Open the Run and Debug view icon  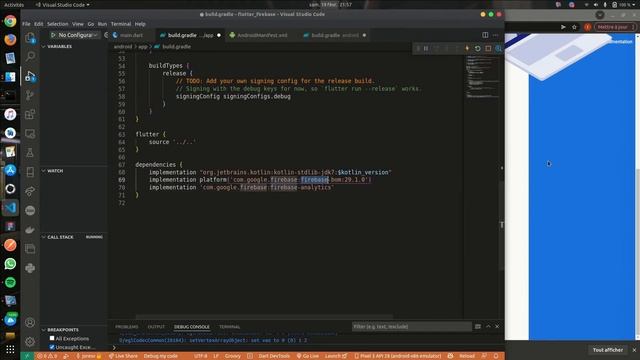click(30, 76)
